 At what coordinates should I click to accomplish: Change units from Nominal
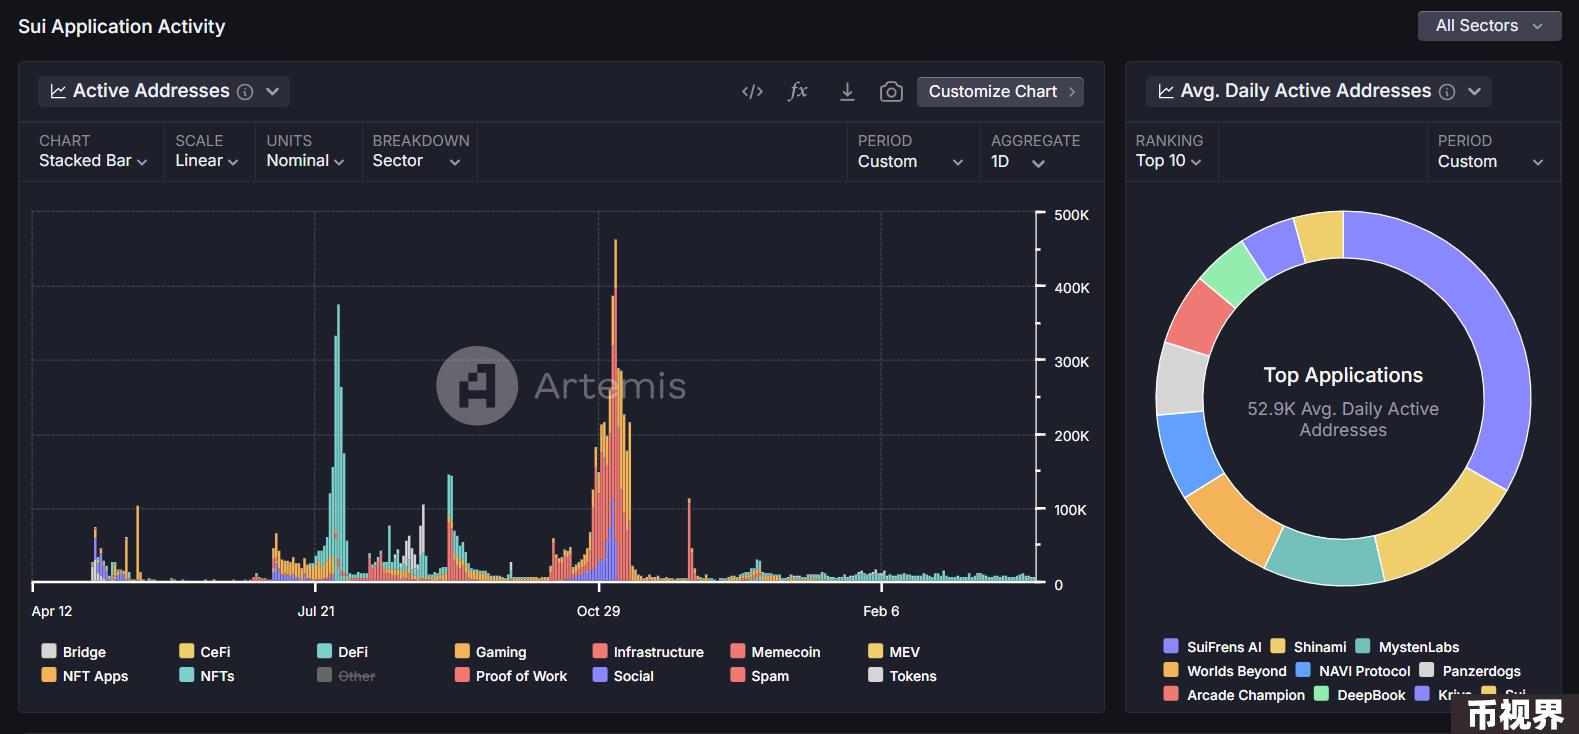[x=305, y=161]
